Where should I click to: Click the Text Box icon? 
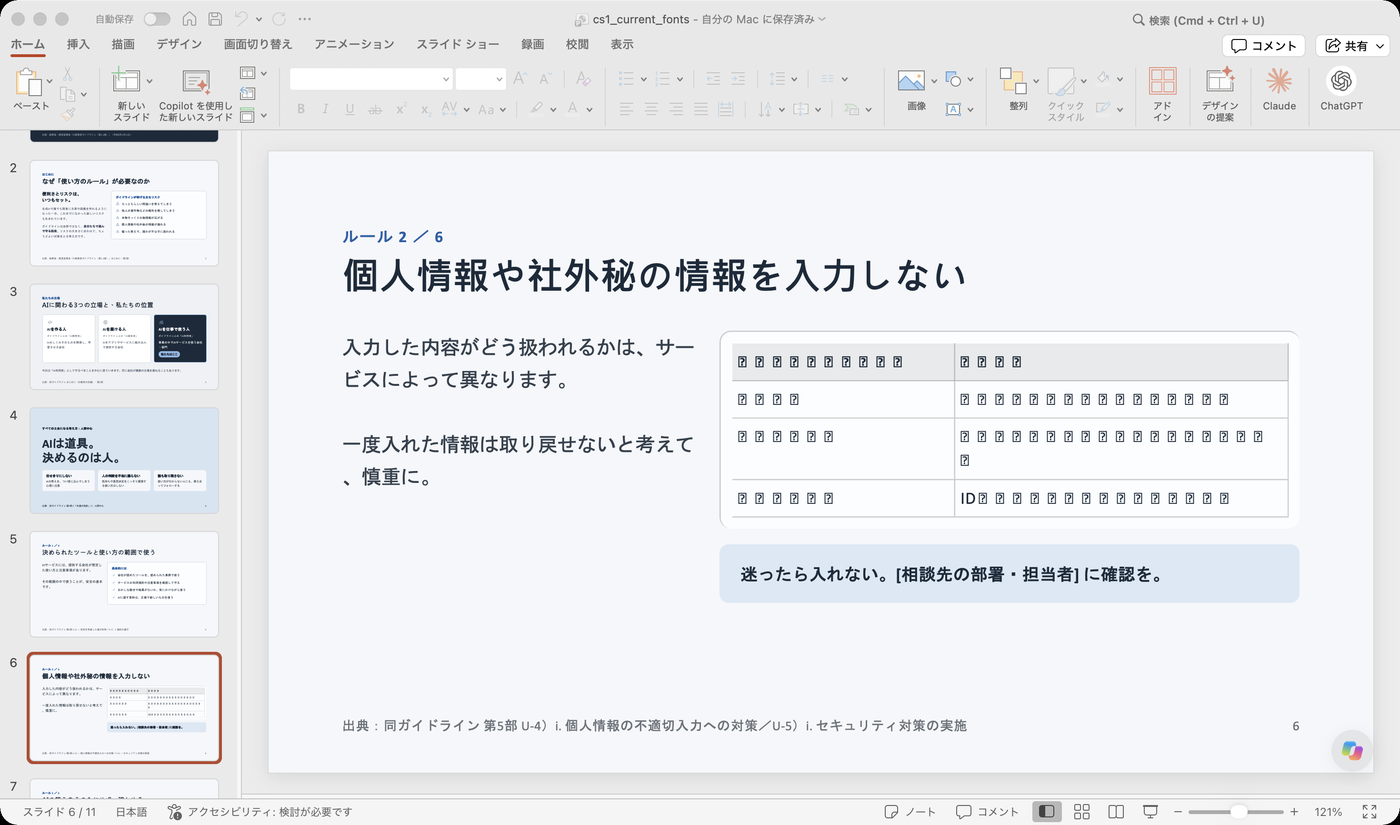pos(953,108)
